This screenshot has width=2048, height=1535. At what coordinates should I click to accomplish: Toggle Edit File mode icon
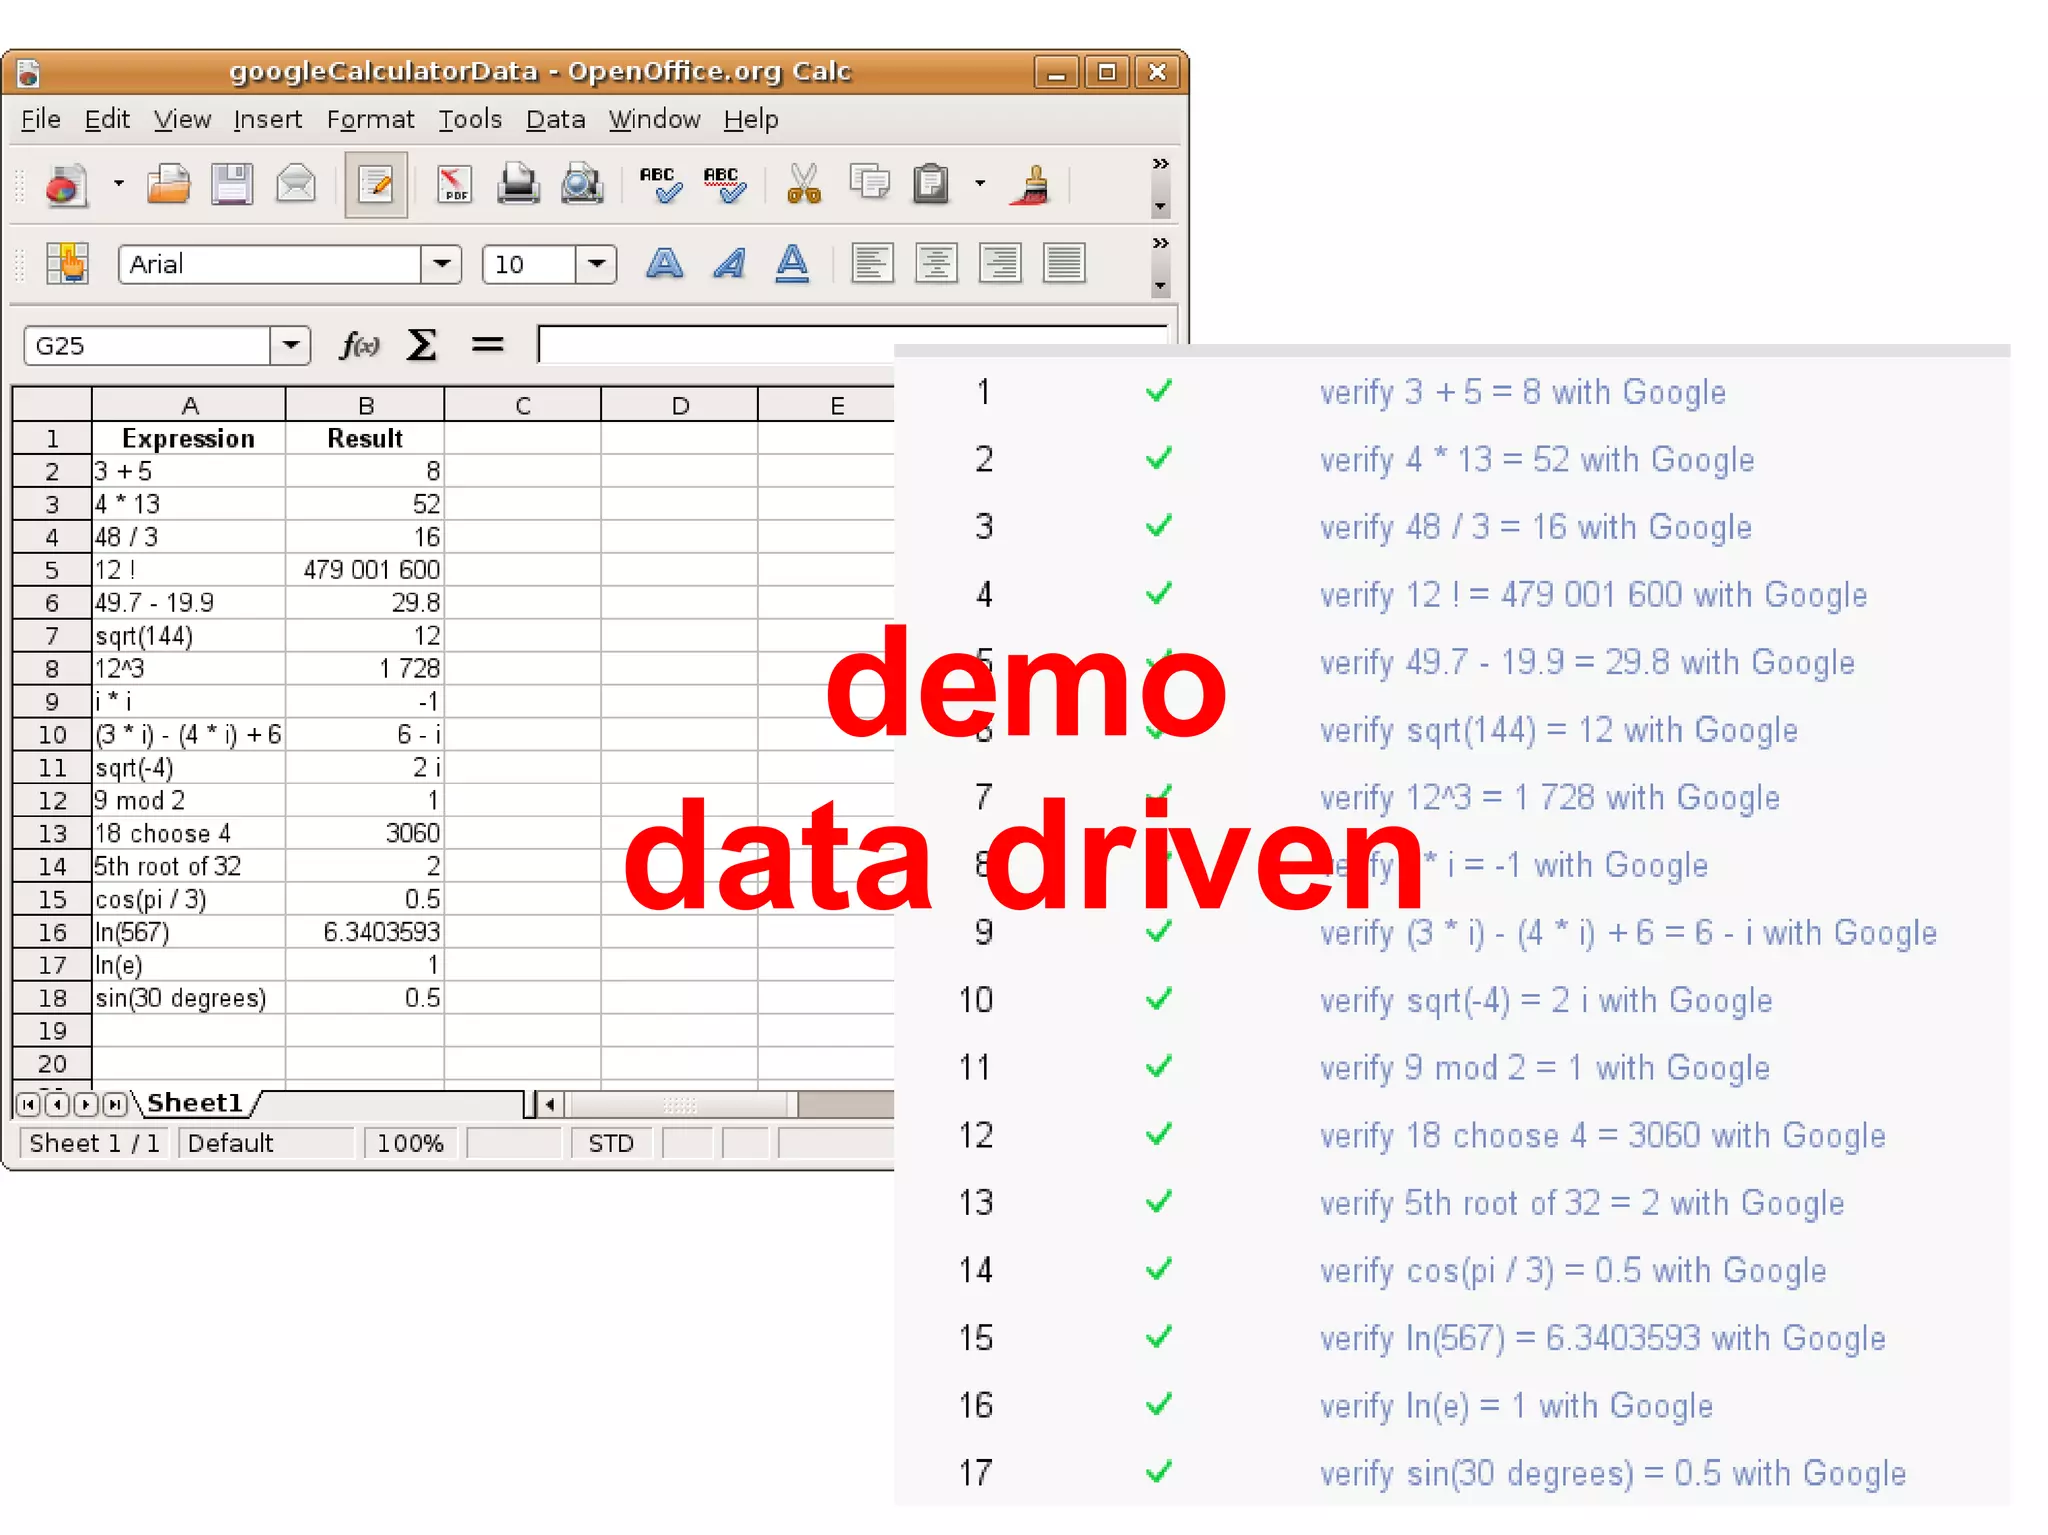pyautogui.click(x=376, y=185)
